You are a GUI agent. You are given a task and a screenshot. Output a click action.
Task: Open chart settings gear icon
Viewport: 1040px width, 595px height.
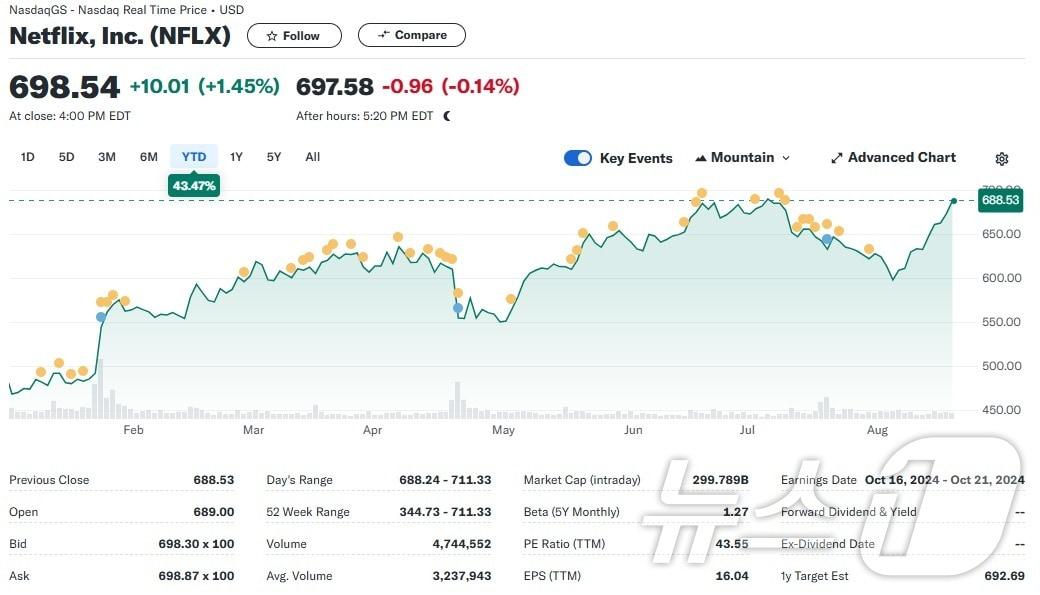coord(1002,159)
